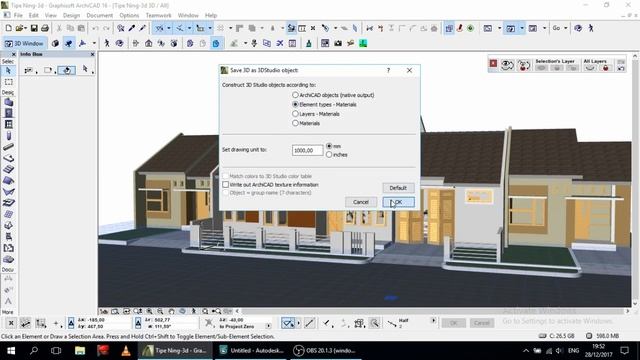Open the Windows Start menu

[x=11, y=351]
